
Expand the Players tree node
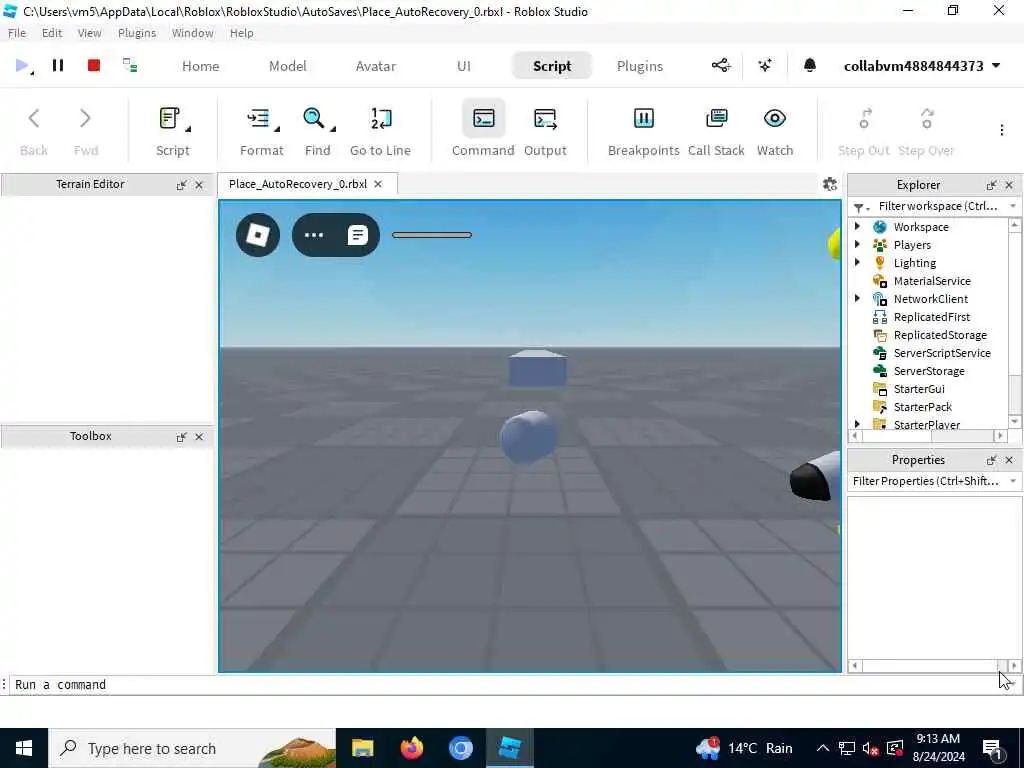point(857,244)
